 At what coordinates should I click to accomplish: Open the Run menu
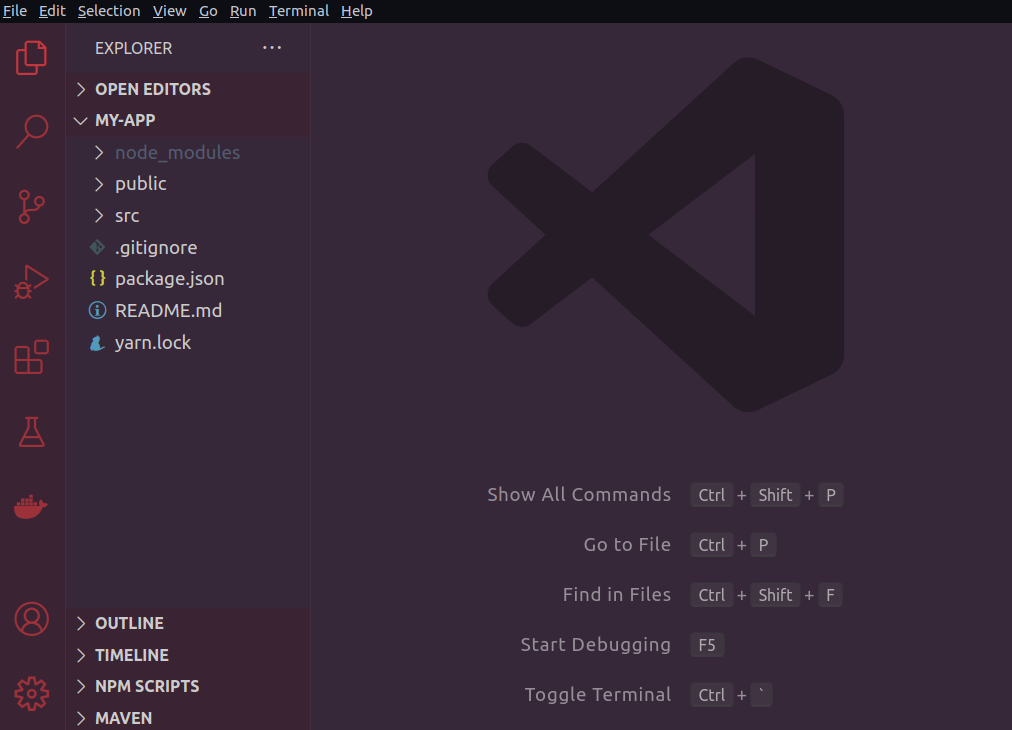point(243,11)
